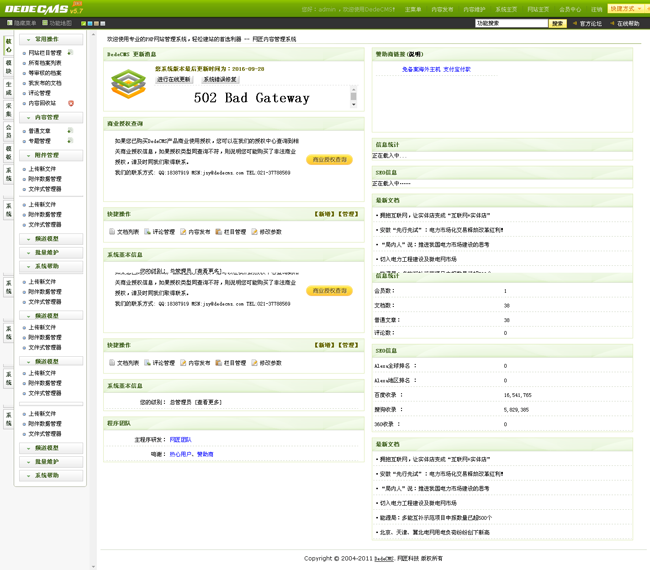
Task: Switch to the 核心 vertical sidebar tab
Action: [x=9, y=46]
